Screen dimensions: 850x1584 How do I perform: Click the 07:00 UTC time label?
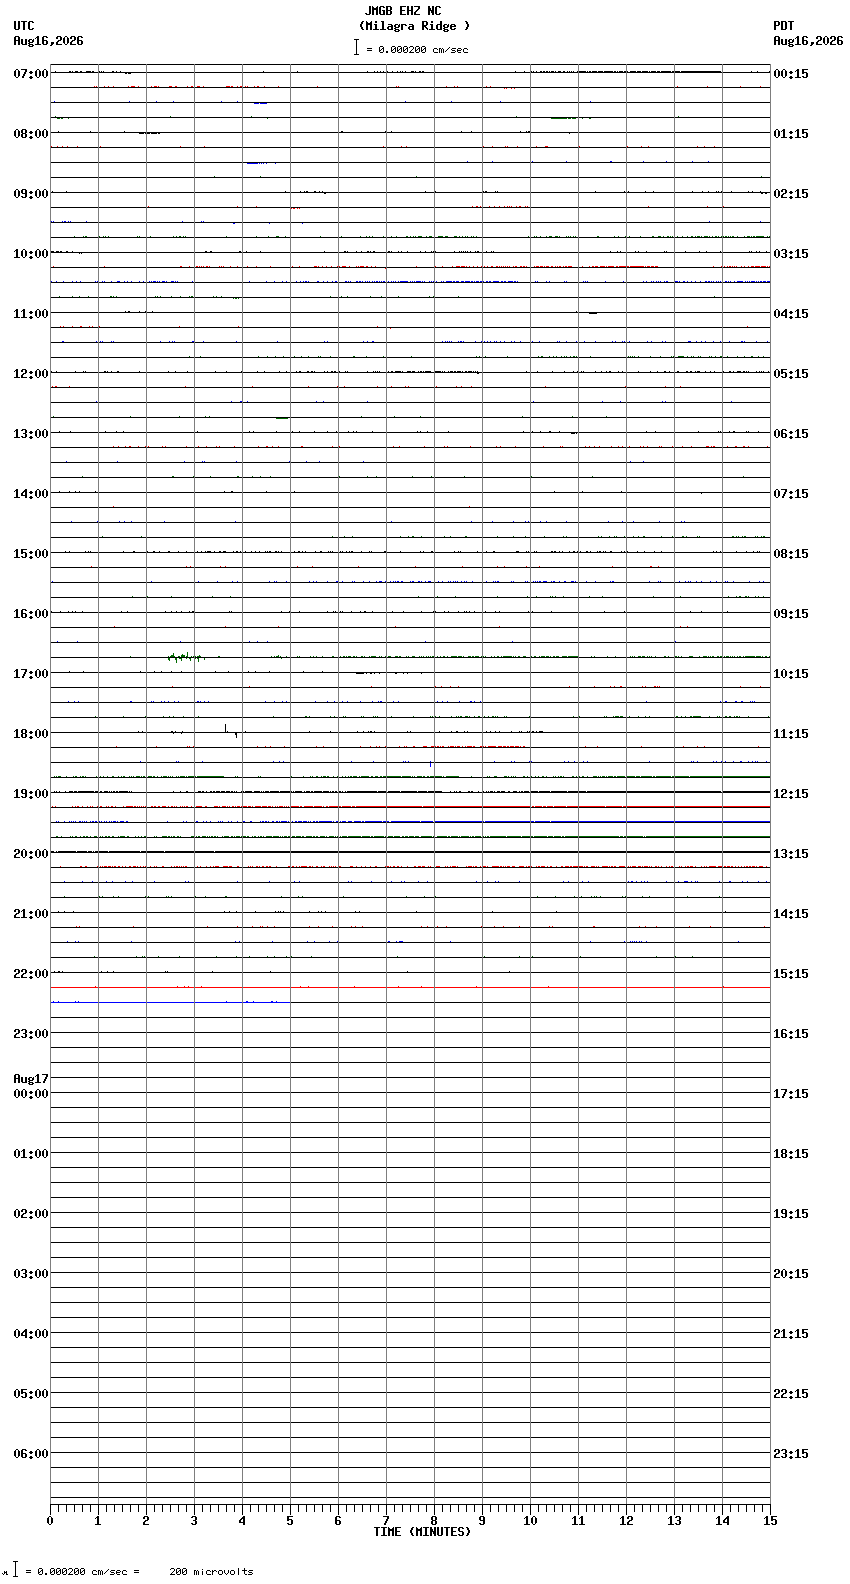[x=31, y=74]
